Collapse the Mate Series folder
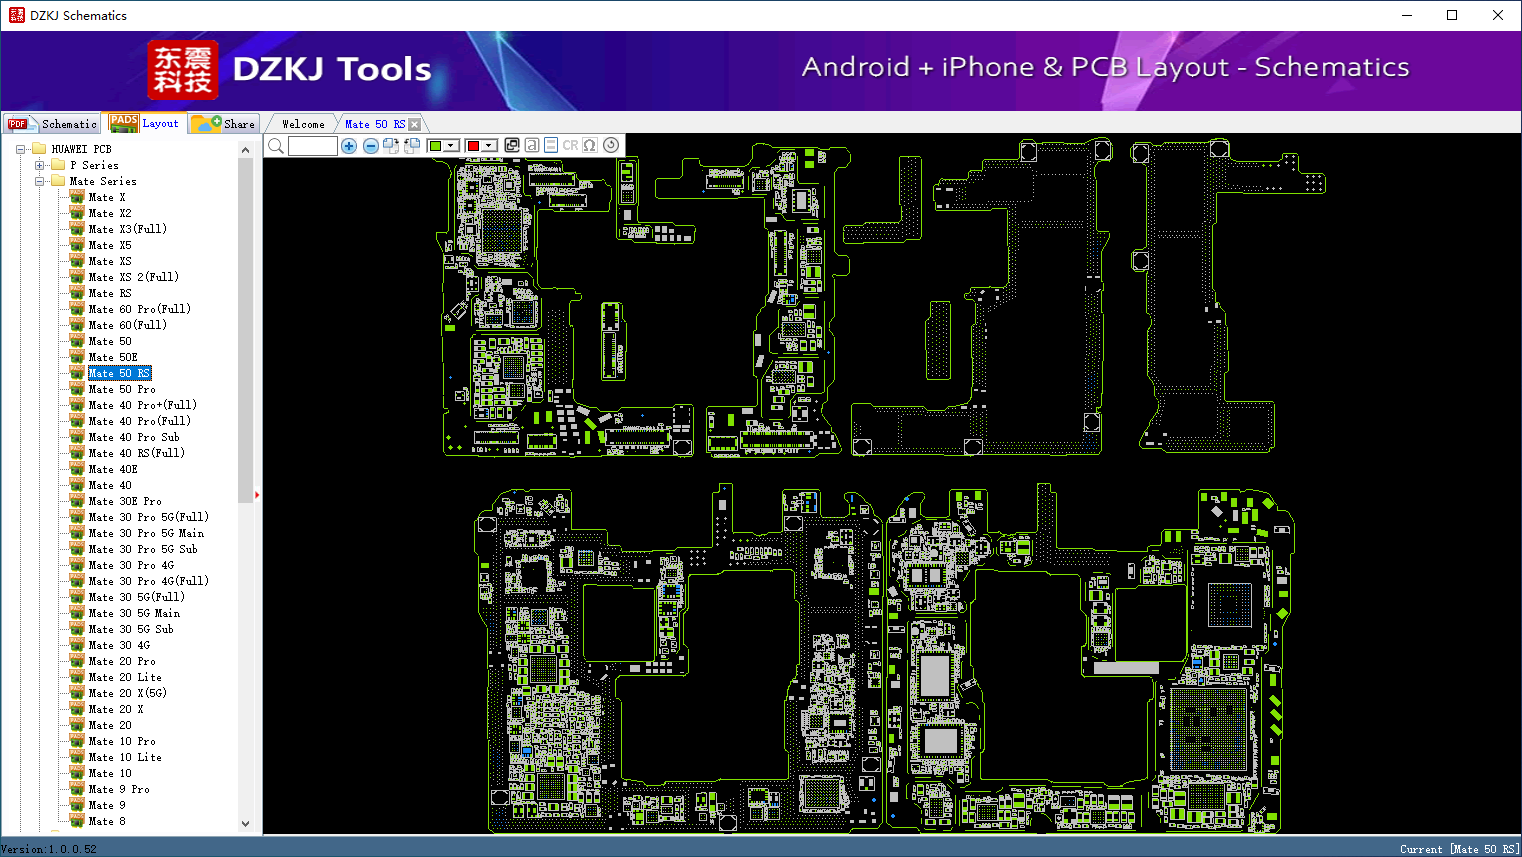The height and width of the screenshot is (857, 1522). coord(39,181)
